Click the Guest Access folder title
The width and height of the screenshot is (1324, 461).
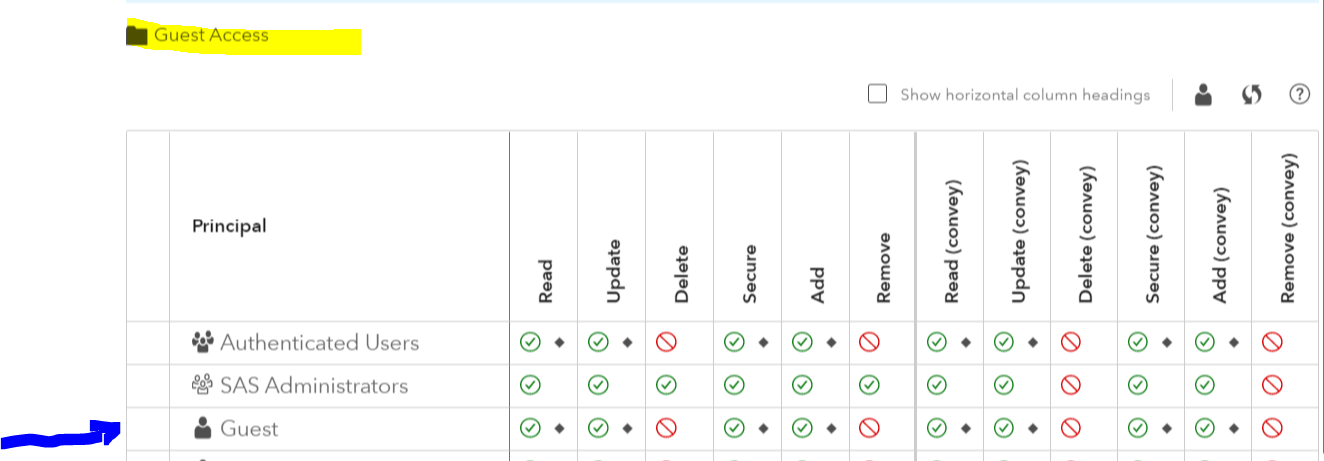point(211,36)
